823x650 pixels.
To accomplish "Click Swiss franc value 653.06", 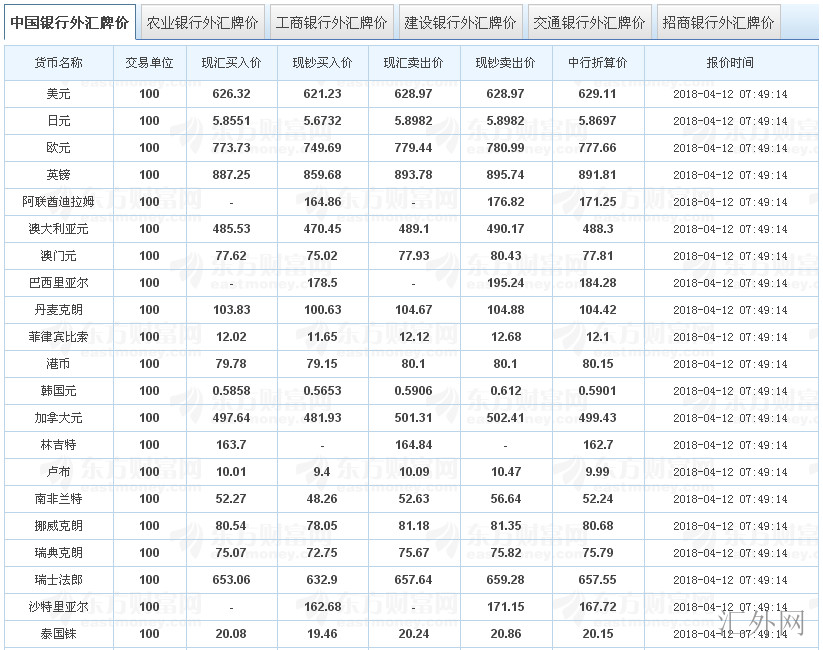I will pyautogui.click(x=231, y=580).
